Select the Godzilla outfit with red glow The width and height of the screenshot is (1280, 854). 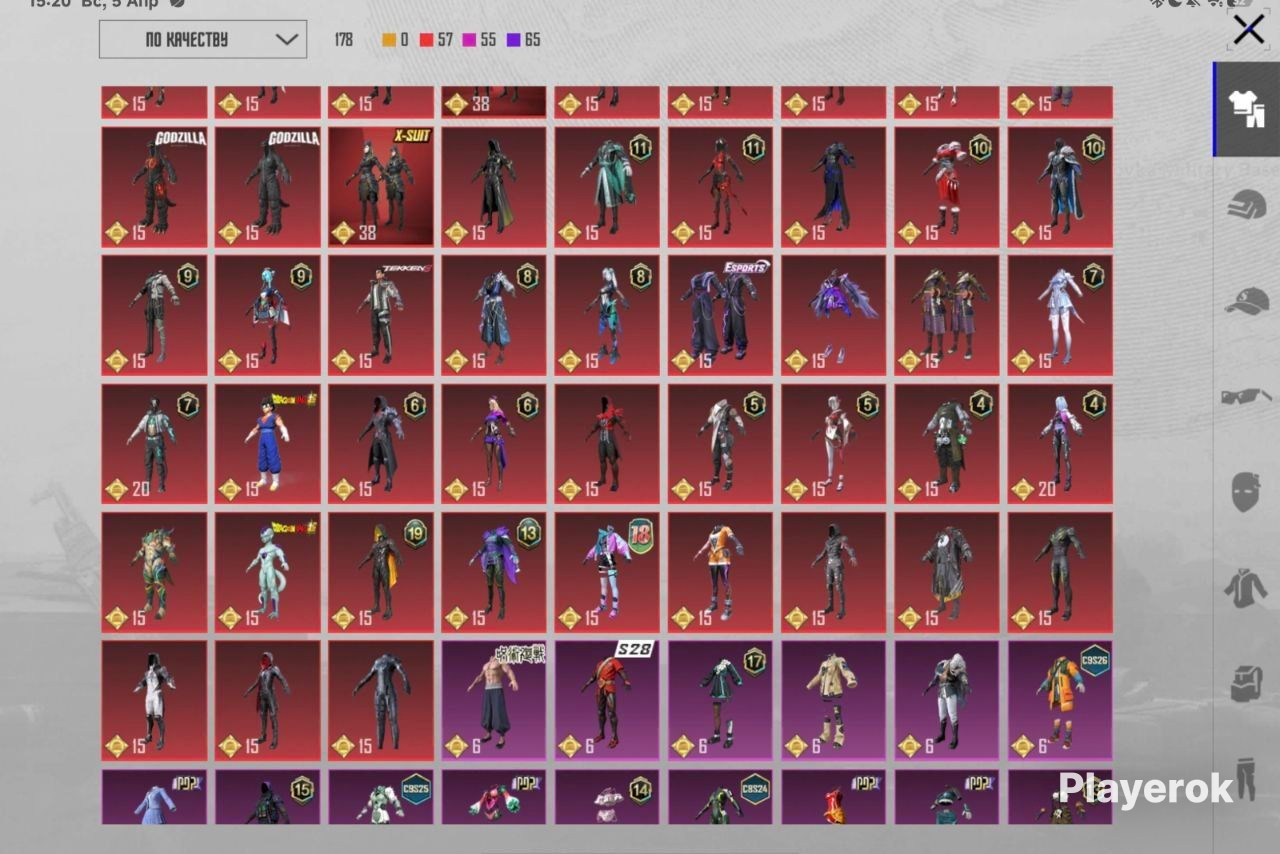(x=154, y=187)
